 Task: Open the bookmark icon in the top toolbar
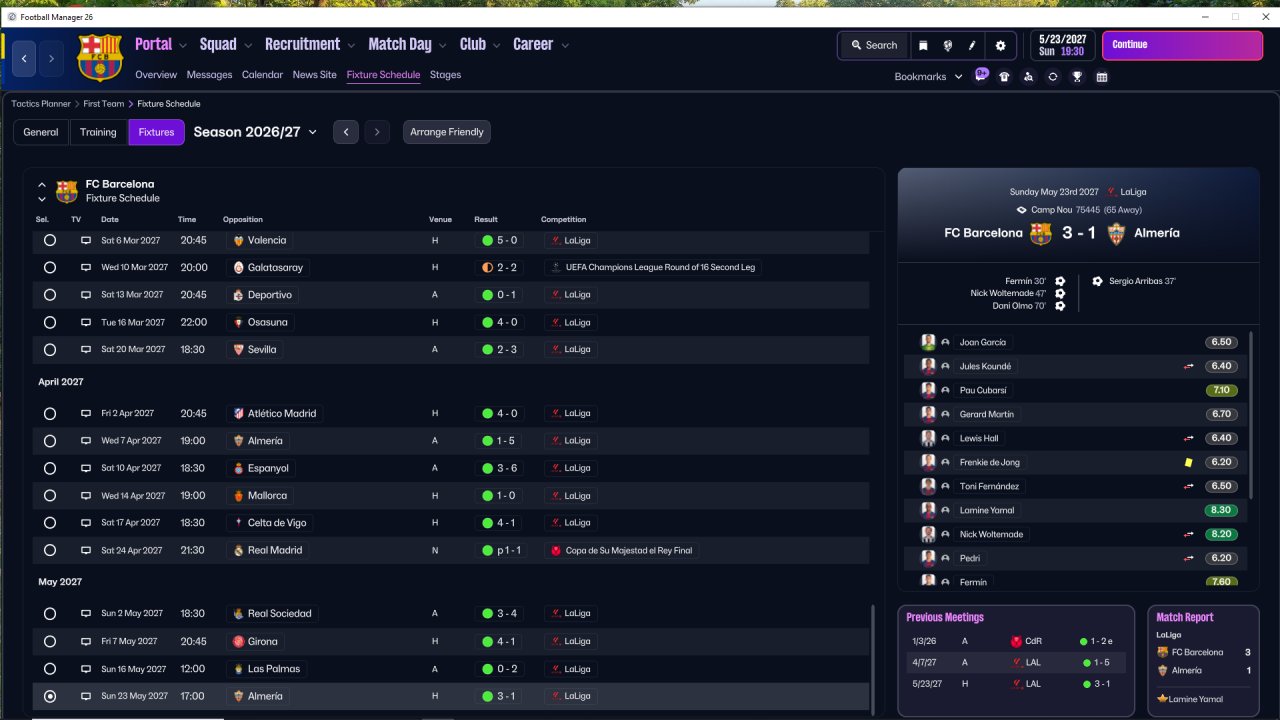[x=923, y=45]
